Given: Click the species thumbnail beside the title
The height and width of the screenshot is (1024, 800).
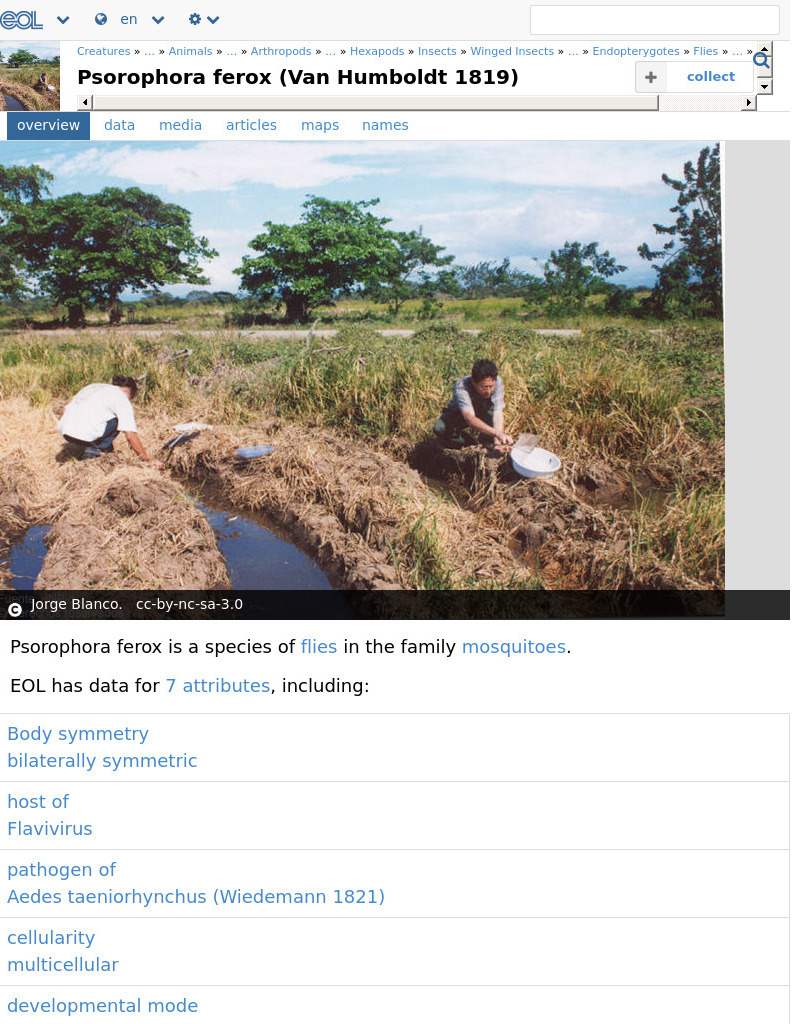Looking at the screenshot, I should pos(30,76).
